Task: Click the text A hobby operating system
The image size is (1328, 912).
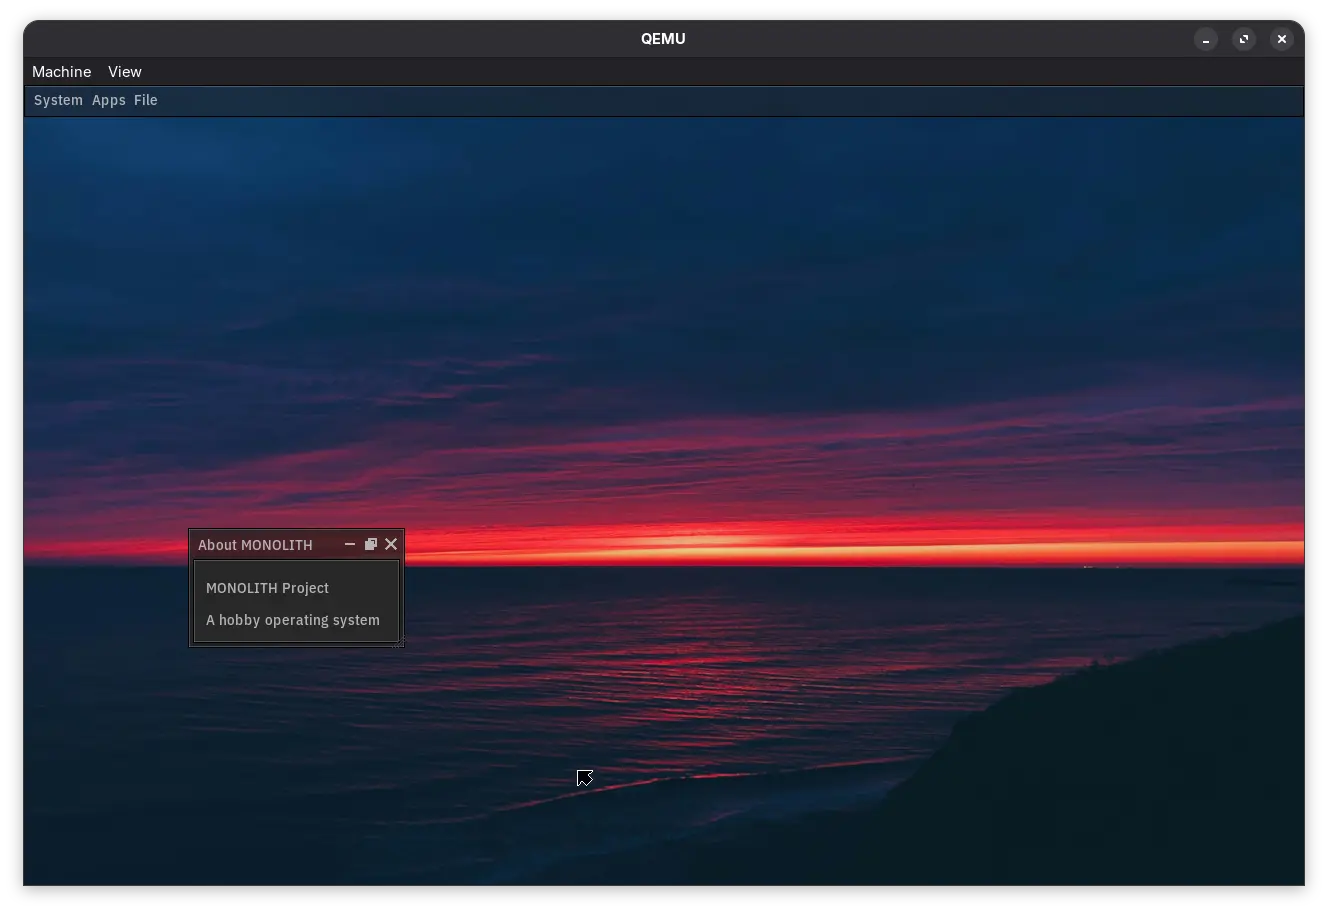Action: [292, 620]
